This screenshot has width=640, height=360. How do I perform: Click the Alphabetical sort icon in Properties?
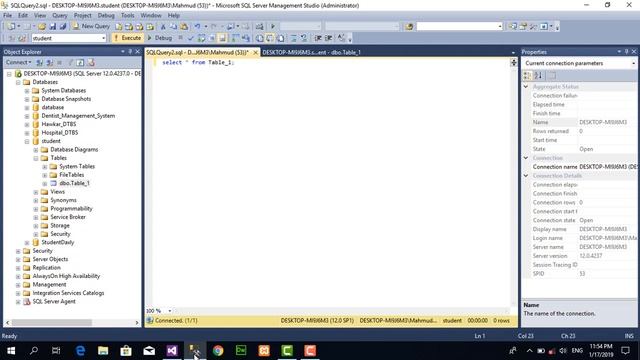[538, 76]
